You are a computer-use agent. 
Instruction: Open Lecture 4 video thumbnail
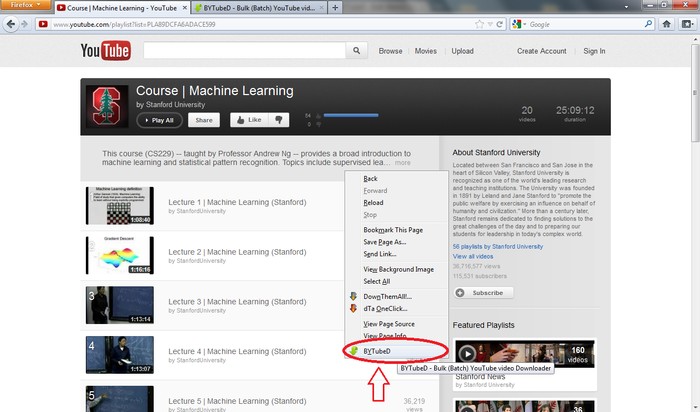point(120,355)
